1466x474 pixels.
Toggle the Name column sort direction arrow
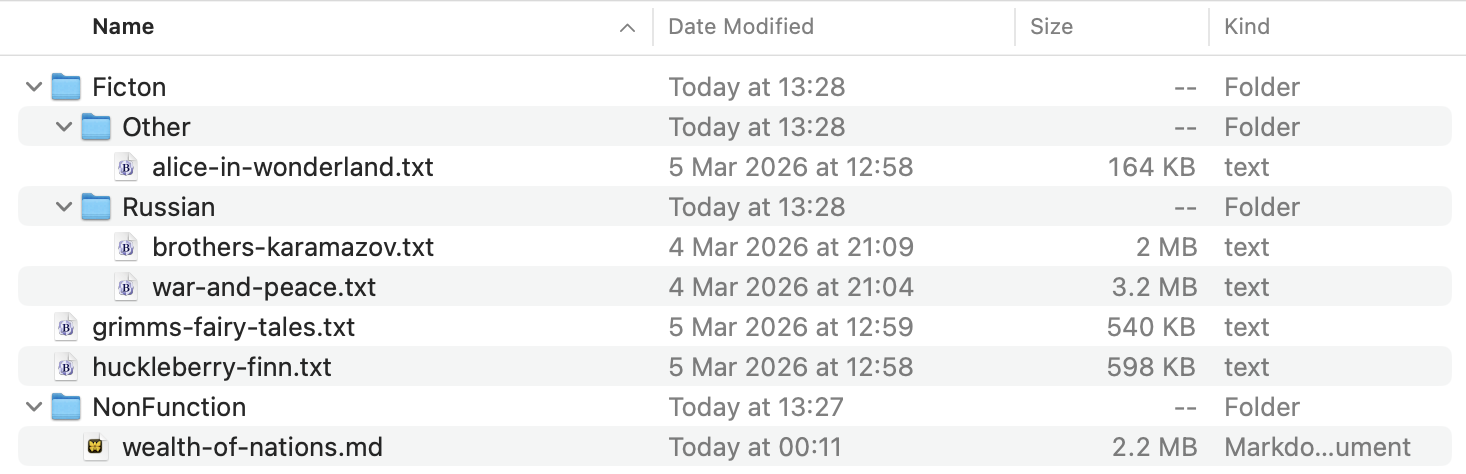click(x=628, y=28)
